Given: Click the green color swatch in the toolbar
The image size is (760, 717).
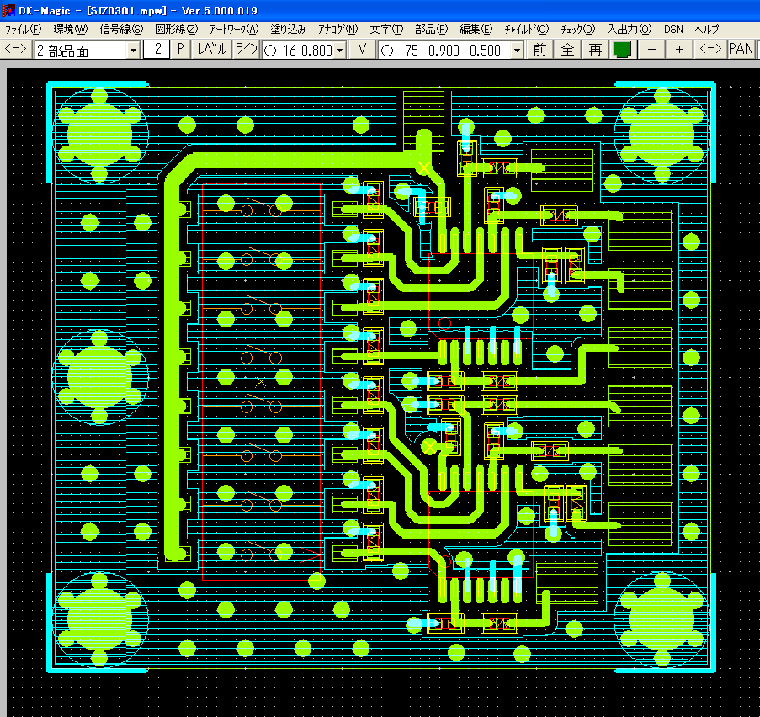Looking at the screenshot, I should pos(622,49).
